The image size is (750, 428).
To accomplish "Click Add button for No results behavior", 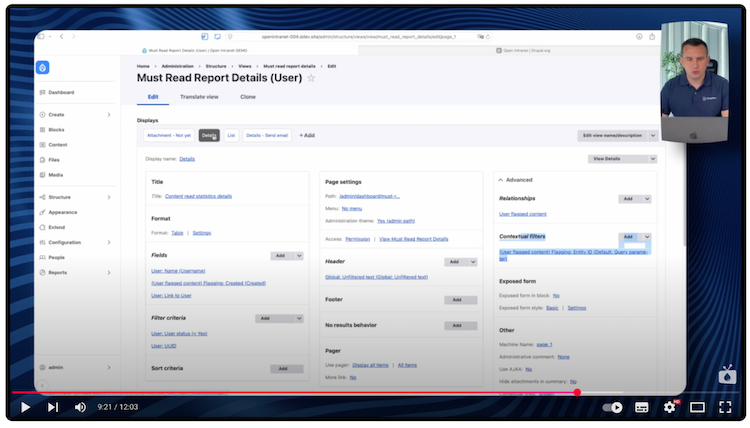I will pos(461,325).
